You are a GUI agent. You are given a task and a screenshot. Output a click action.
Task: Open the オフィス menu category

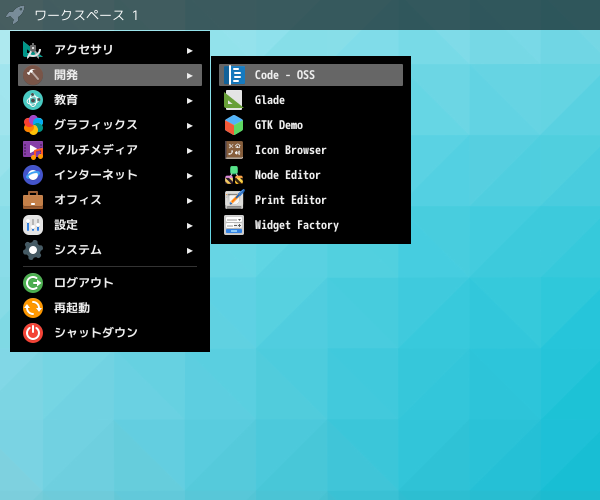[x=110, y=200]
